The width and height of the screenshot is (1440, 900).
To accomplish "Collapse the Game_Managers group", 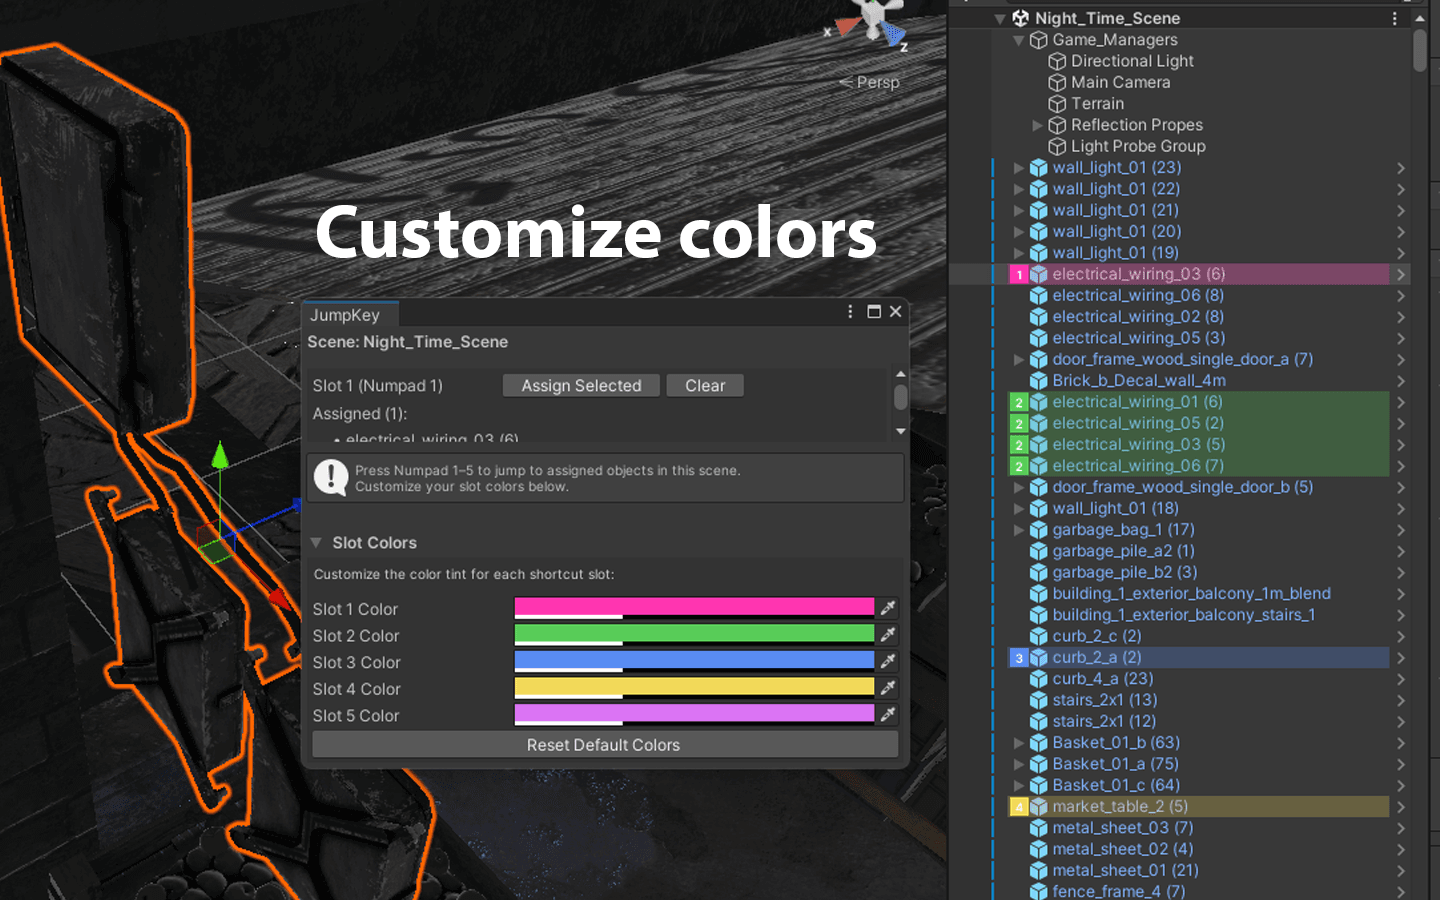I will [1019, 40].
